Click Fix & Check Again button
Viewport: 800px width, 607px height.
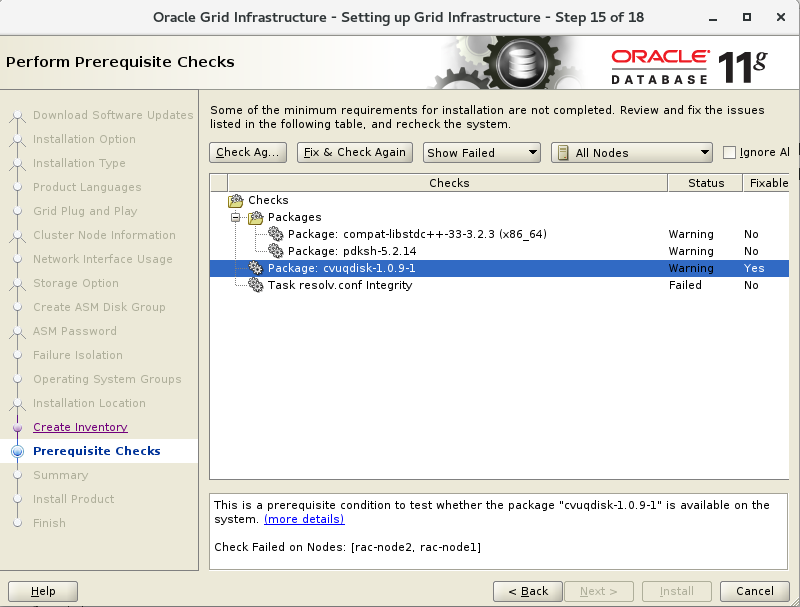pos(355,152)
